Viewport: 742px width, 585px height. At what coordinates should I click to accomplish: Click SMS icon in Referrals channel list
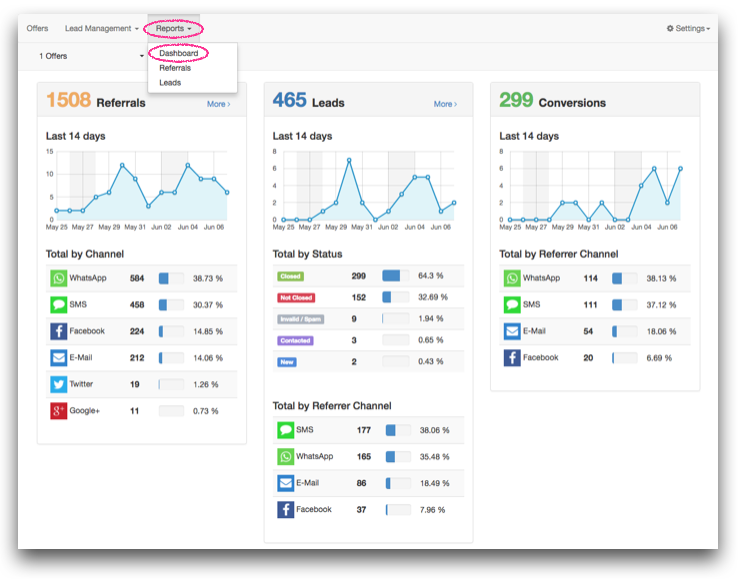pyautogui.click(x=58, y=305)
